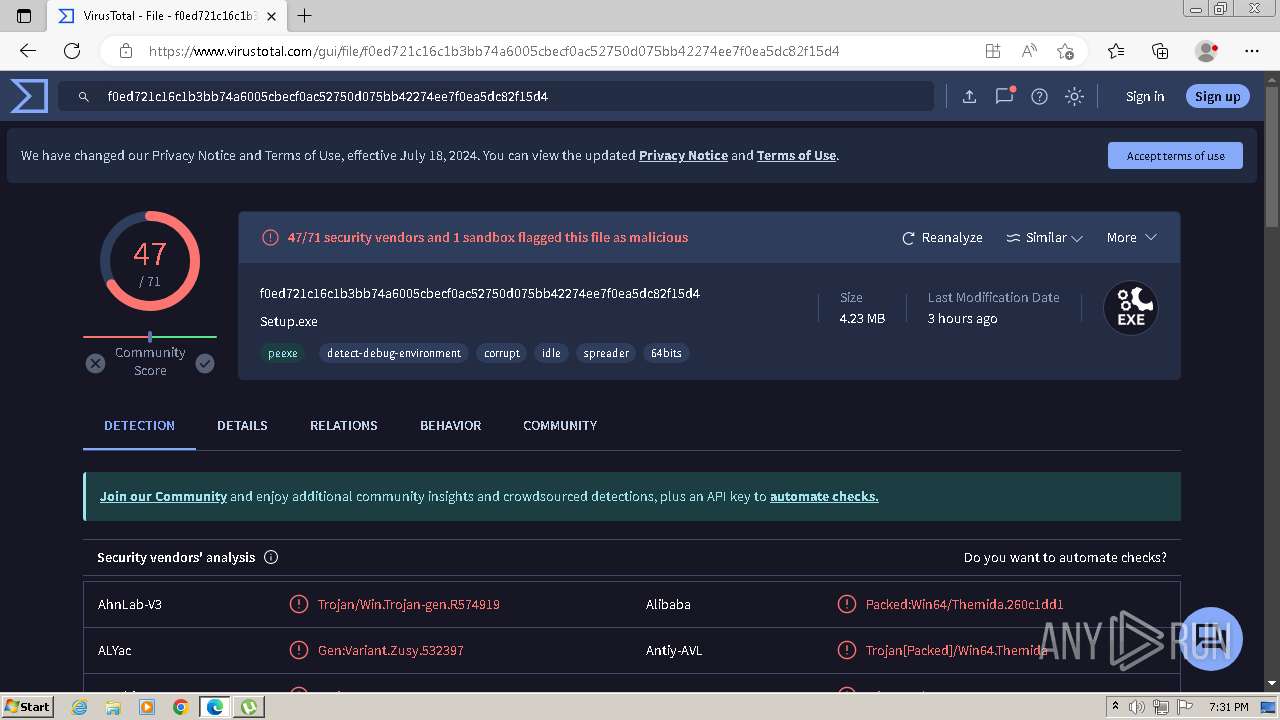This screenshot has width=1280, height=720.
Task: Launch Internet Explorer from the taskbar
Action: click(x=79, y=707)
